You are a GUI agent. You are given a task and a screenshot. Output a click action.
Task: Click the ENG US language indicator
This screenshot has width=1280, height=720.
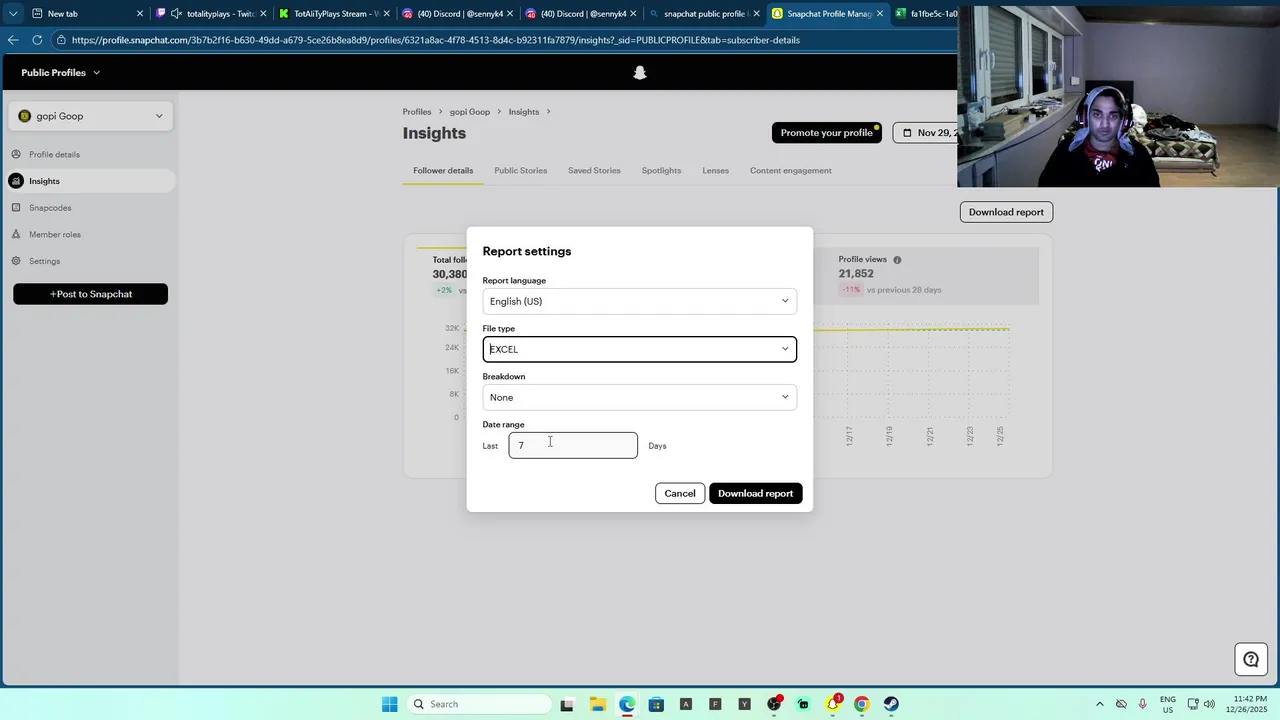(x=1168, y=704)
